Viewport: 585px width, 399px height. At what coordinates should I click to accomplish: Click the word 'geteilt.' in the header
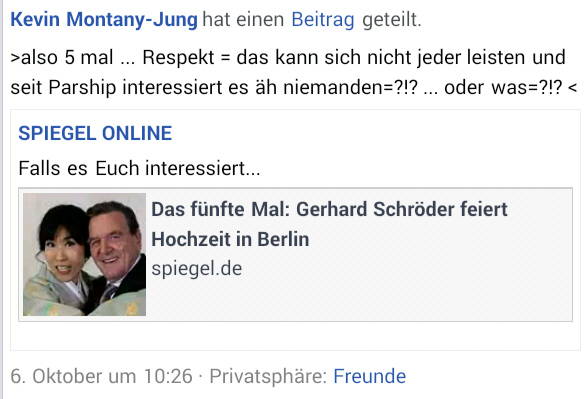tap(392, 20)
